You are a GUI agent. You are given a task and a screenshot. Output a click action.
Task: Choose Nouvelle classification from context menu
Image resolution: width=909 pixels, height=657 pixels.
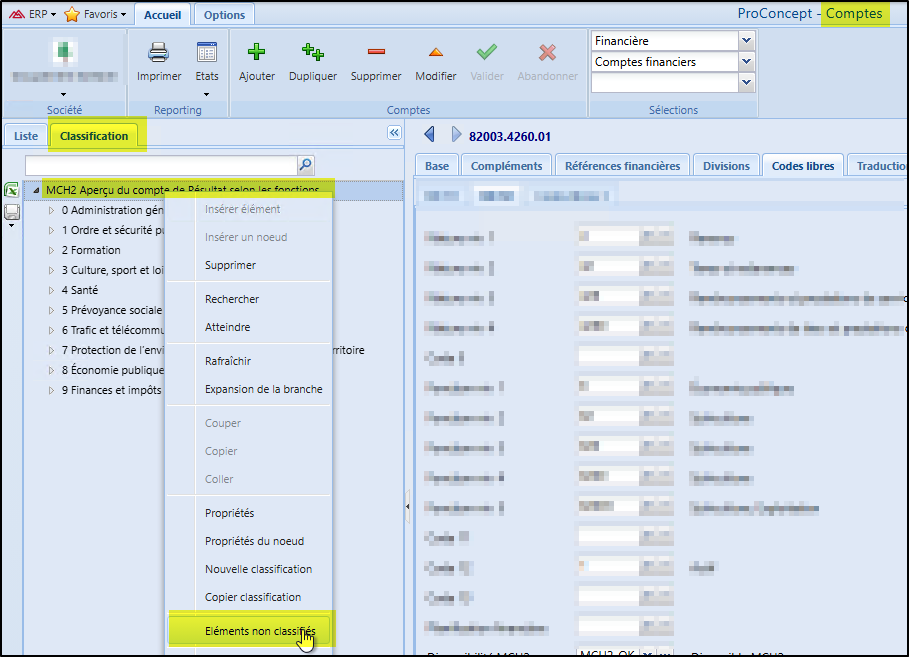(x=258, y=569)
